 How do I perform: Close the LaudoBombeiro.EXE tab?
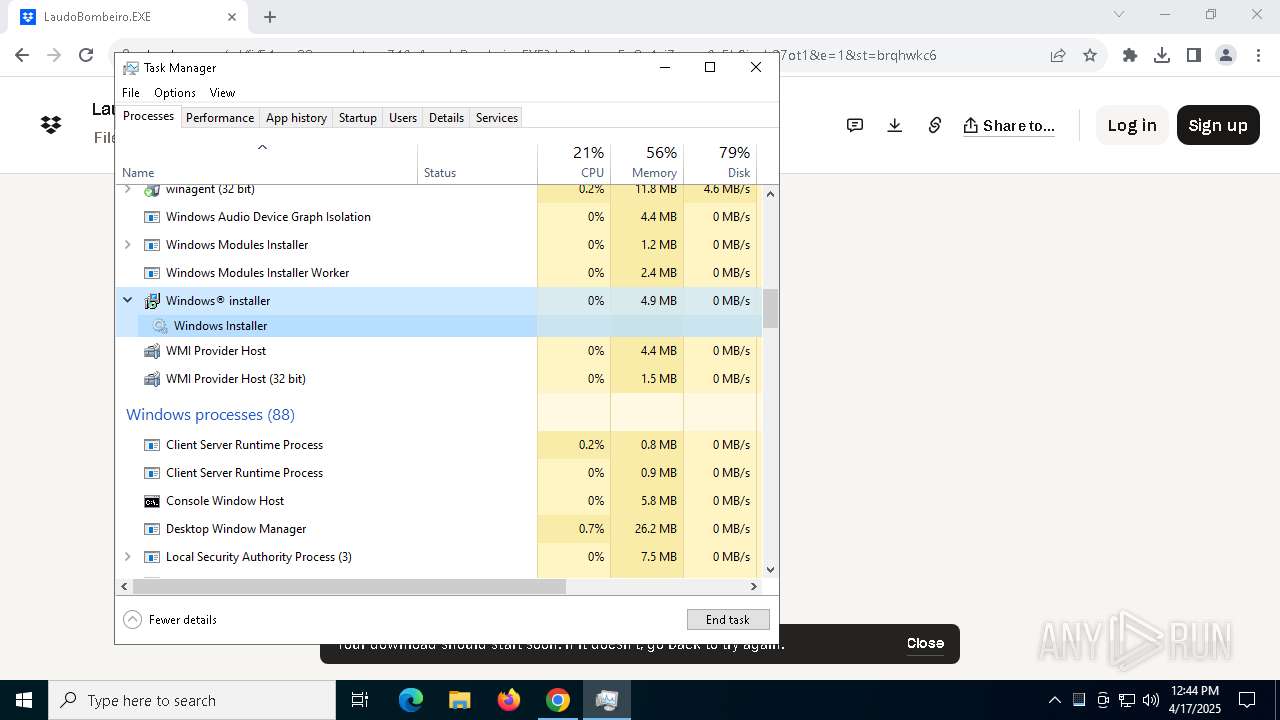coord(232,17)
